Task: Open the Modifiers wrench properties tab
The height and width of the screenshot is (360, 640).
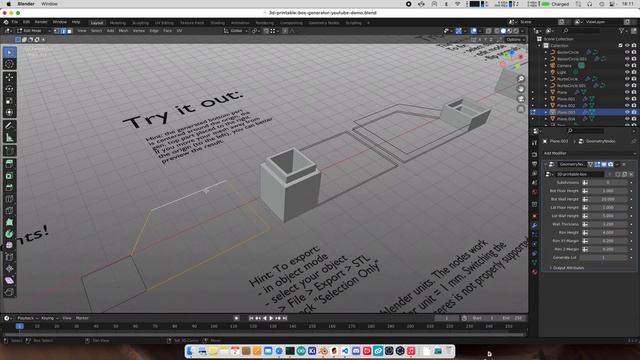Action: tap(534, 225)
